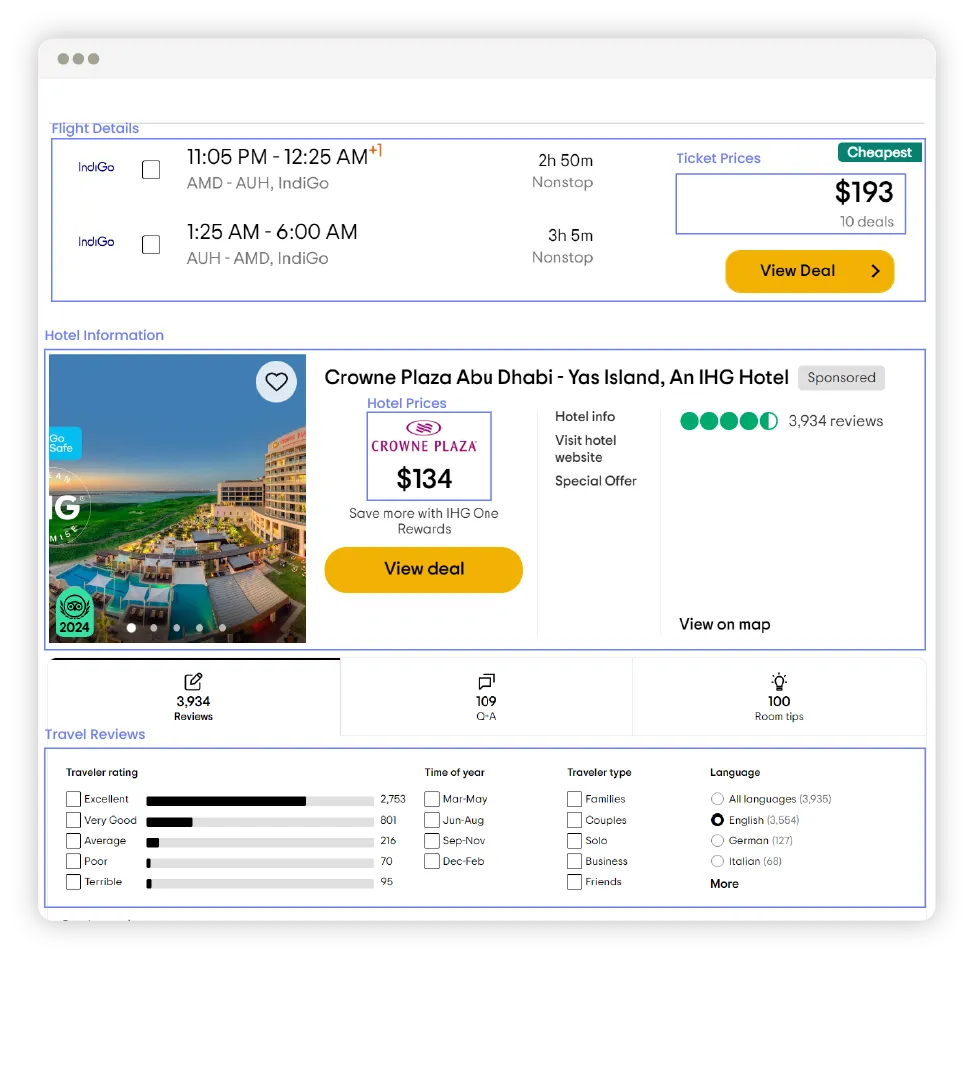The width and height of the screenshot is (974, 1088).
Task: Open the Hotel info link
Action: click(585, 416)
